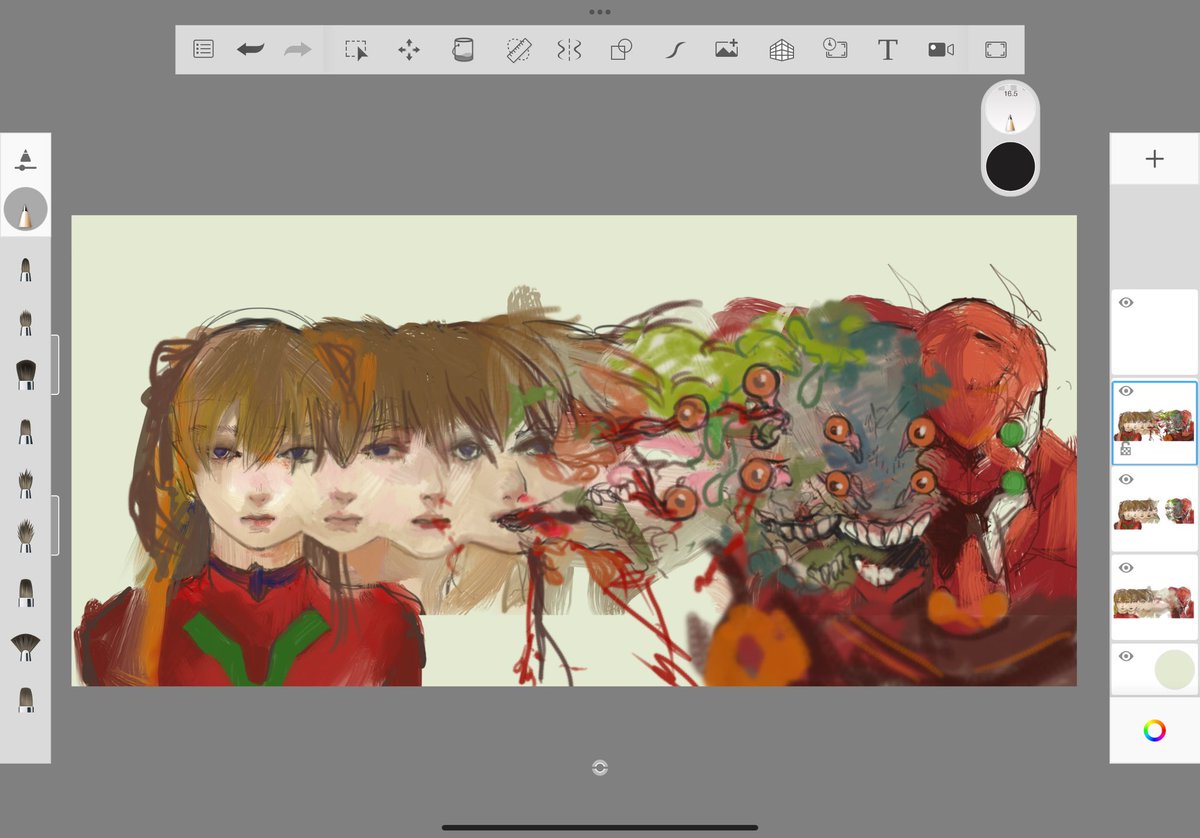Image resolution: width=1200 pixels, height=838 pixels.
Task: Select the fourth layer thumbnail
Action: coord(1154,598)
